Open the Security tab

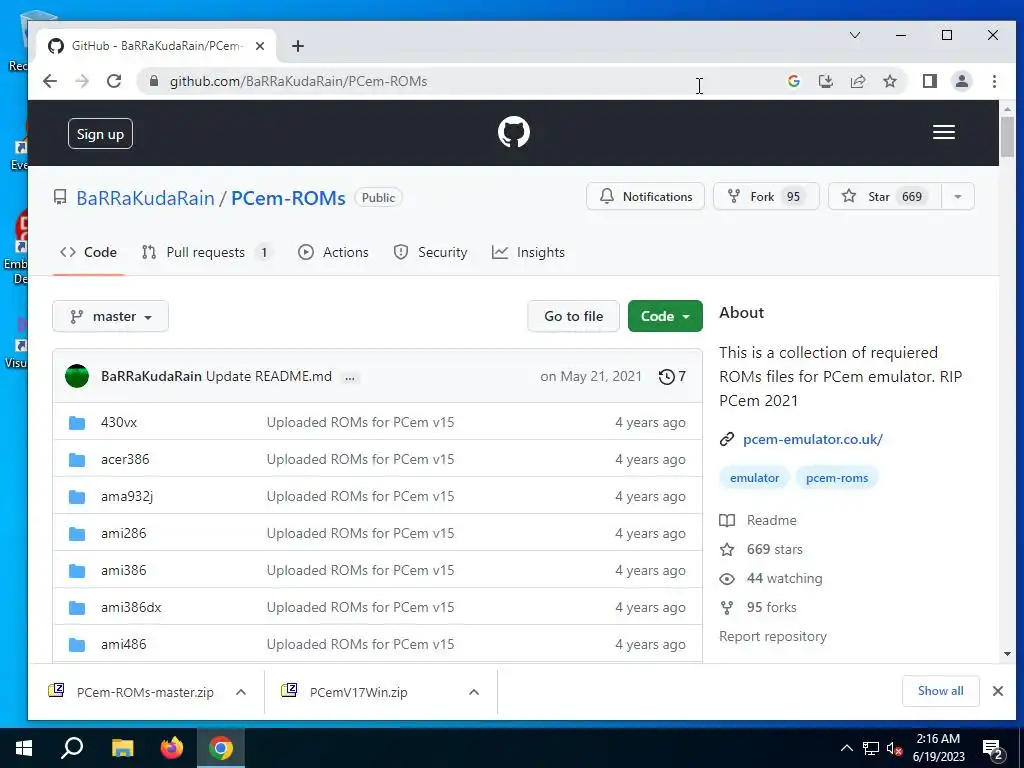click(x=430, y=252)
